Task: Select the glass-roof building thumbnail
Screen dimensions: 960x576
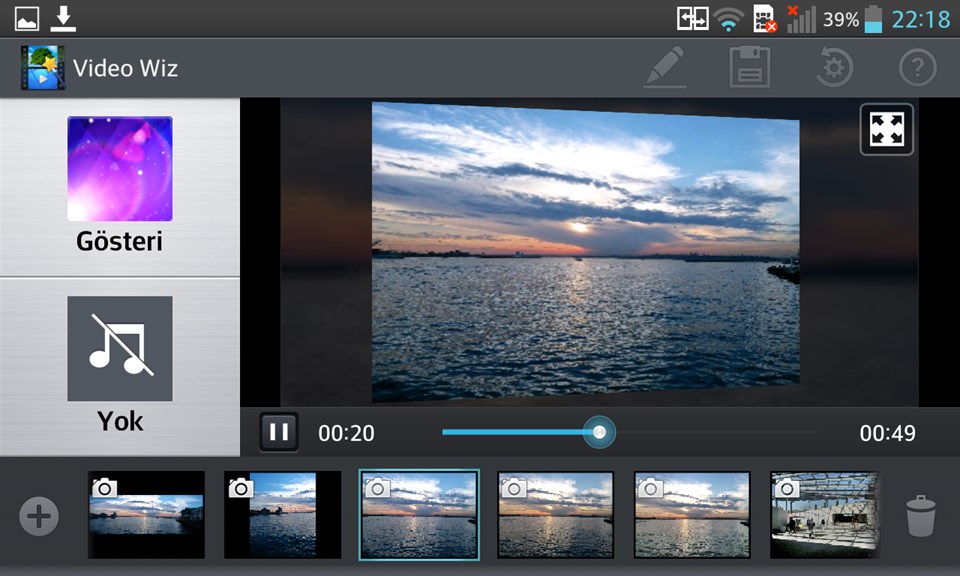Action: pos(825,515)
